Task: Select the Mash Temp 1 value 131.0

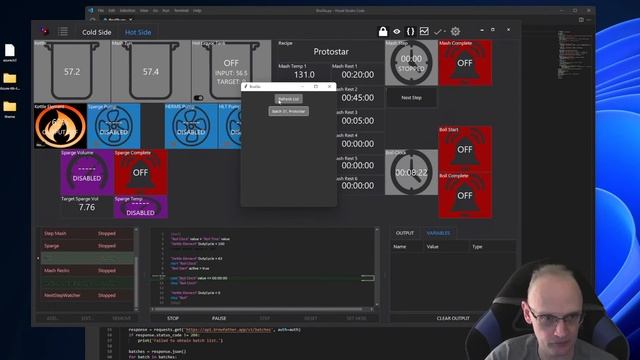Action: click(x=304, y=75)
